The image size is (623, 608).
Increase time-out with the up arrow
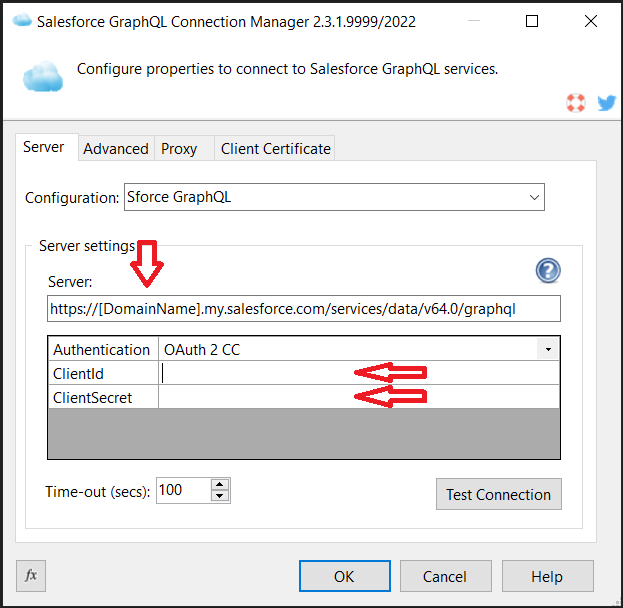[x=220, y=484]
